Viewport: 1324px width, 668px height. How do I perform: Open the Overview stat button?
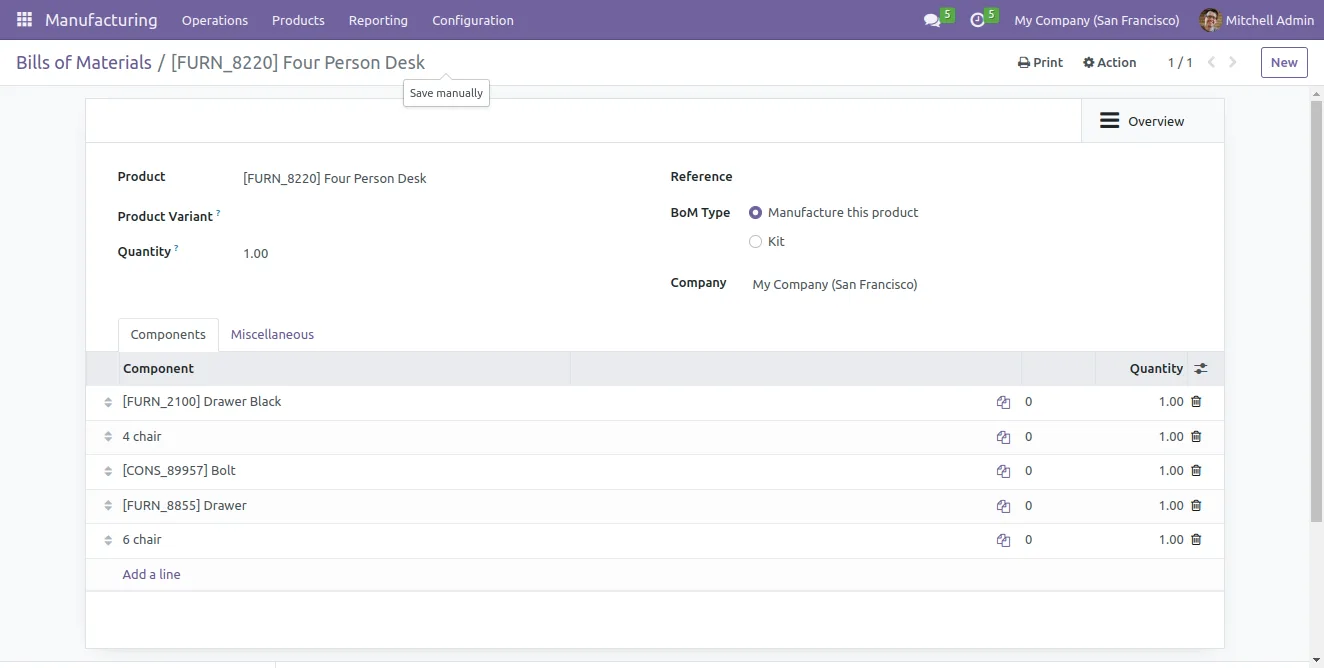[1153, 121]
